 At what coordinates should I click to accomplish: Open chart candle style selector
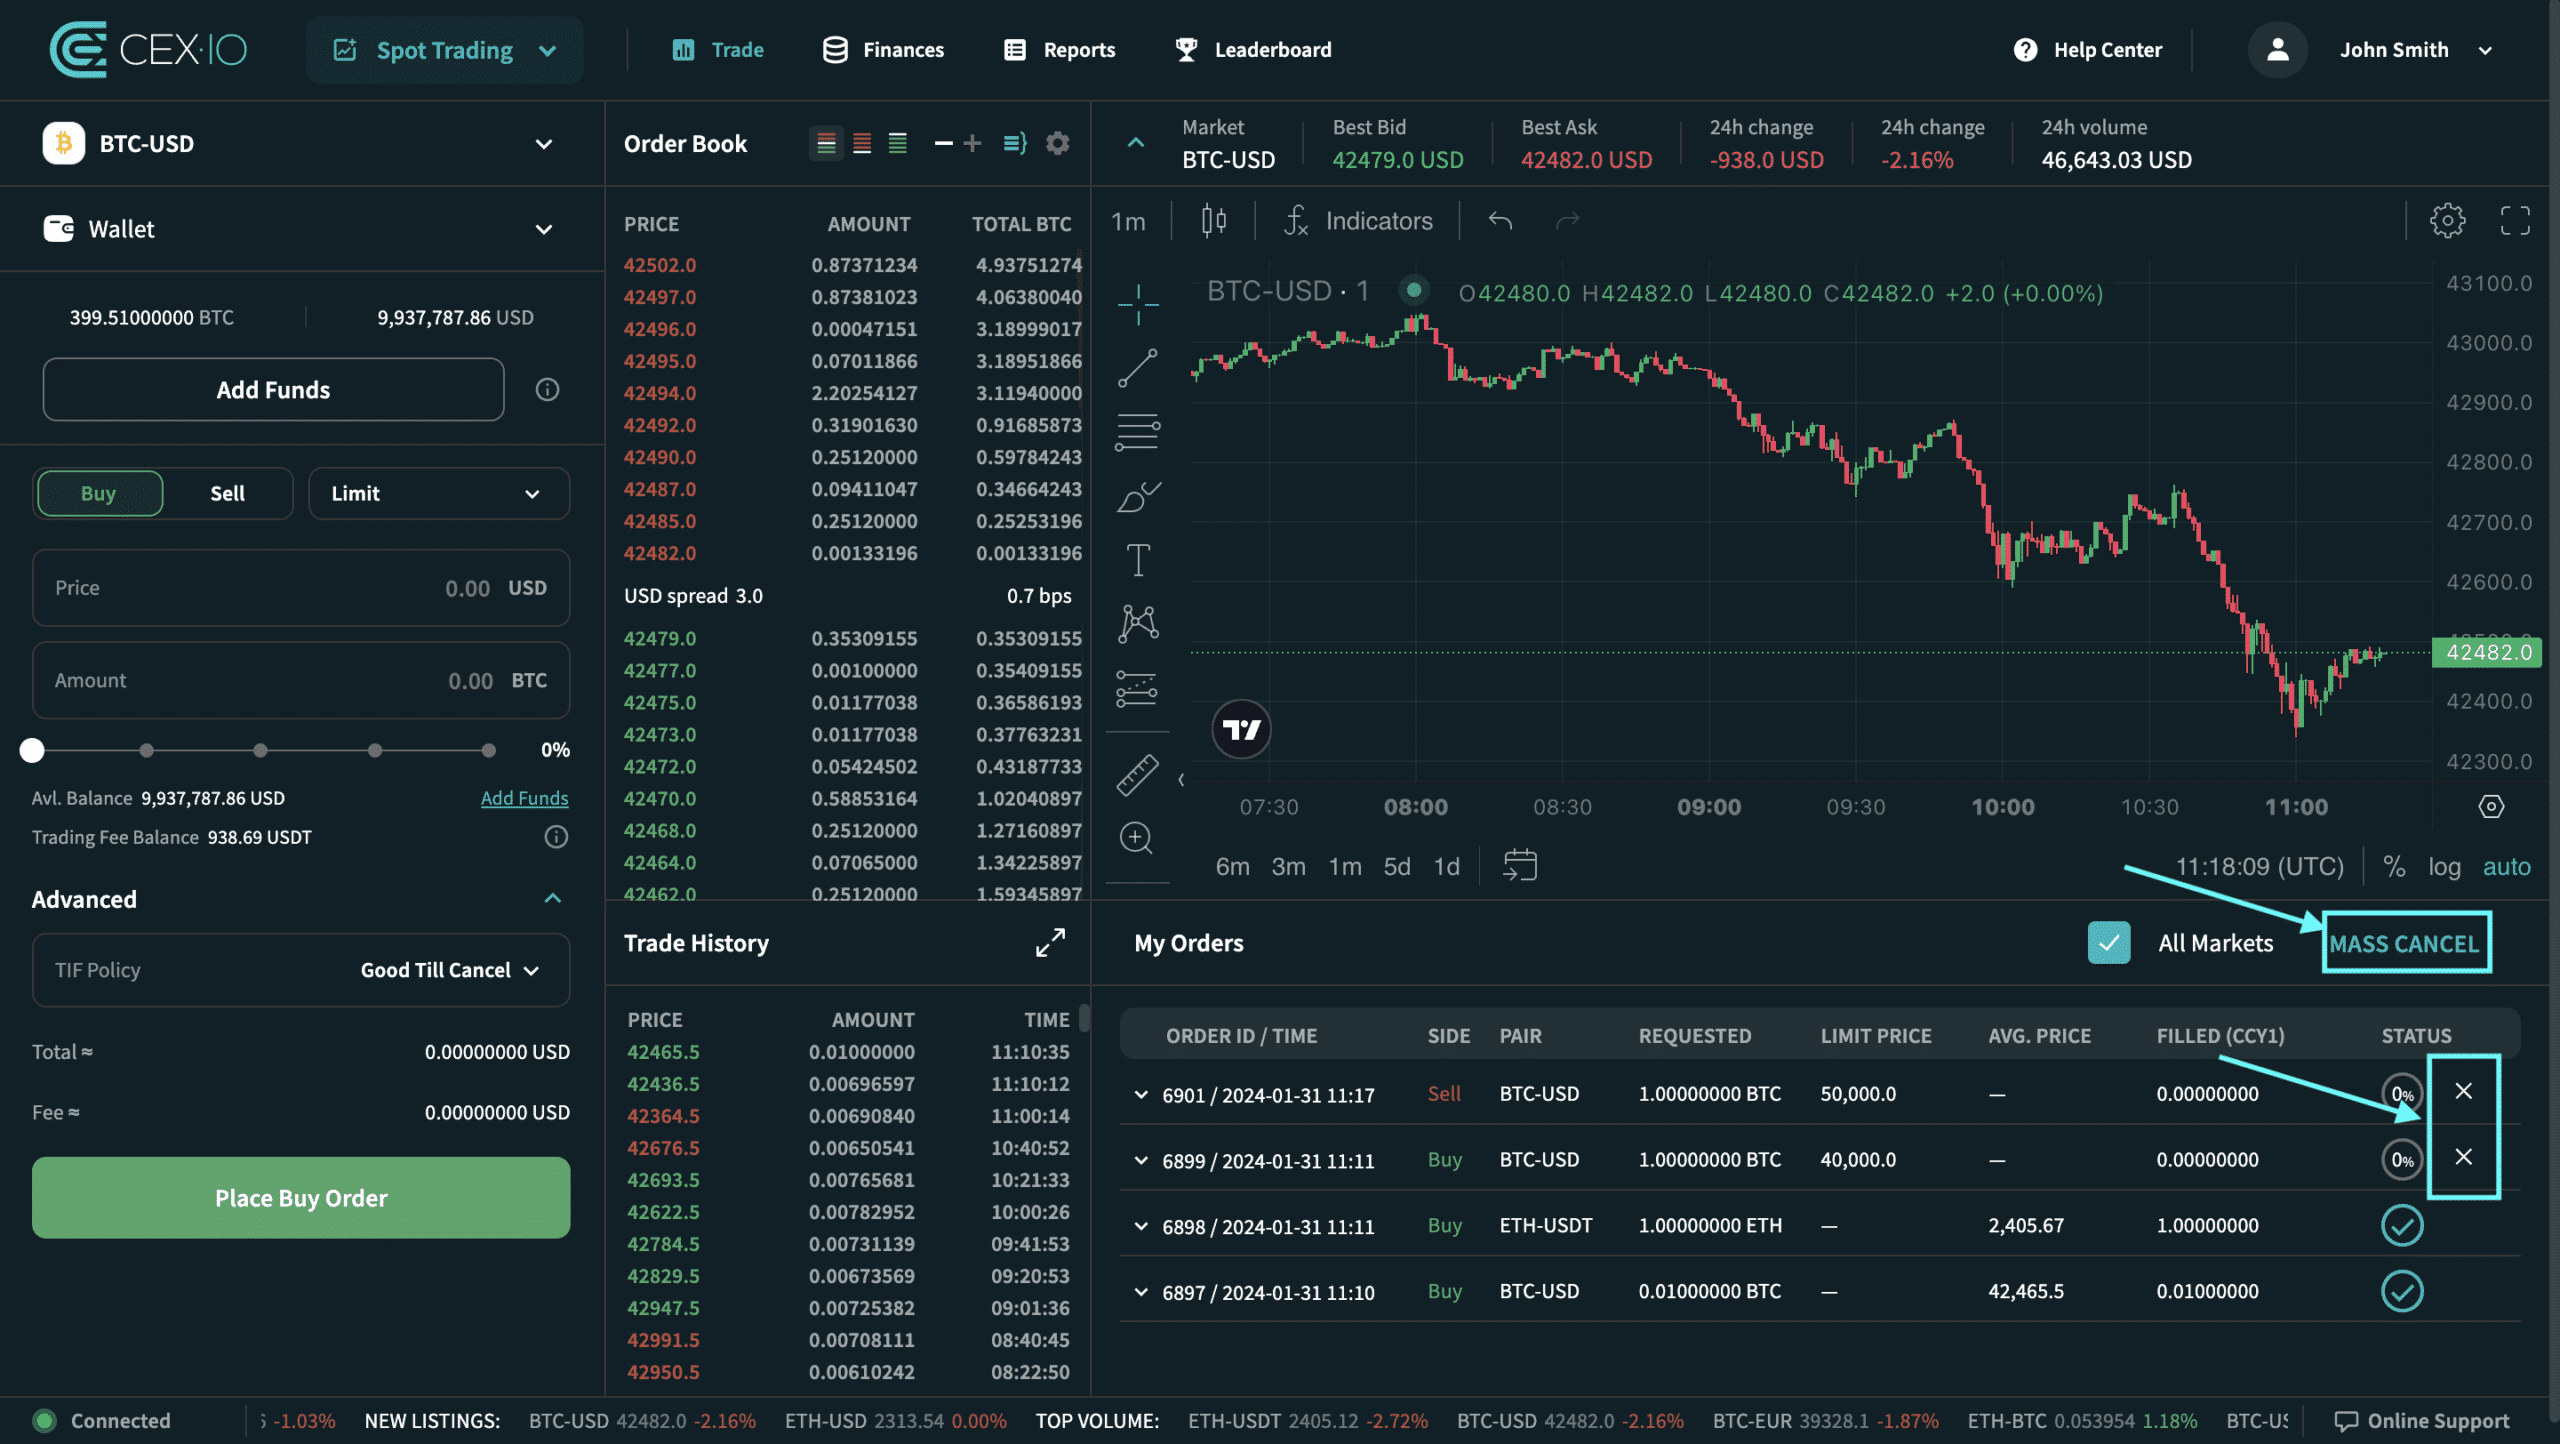click(x=1214, y=221)
